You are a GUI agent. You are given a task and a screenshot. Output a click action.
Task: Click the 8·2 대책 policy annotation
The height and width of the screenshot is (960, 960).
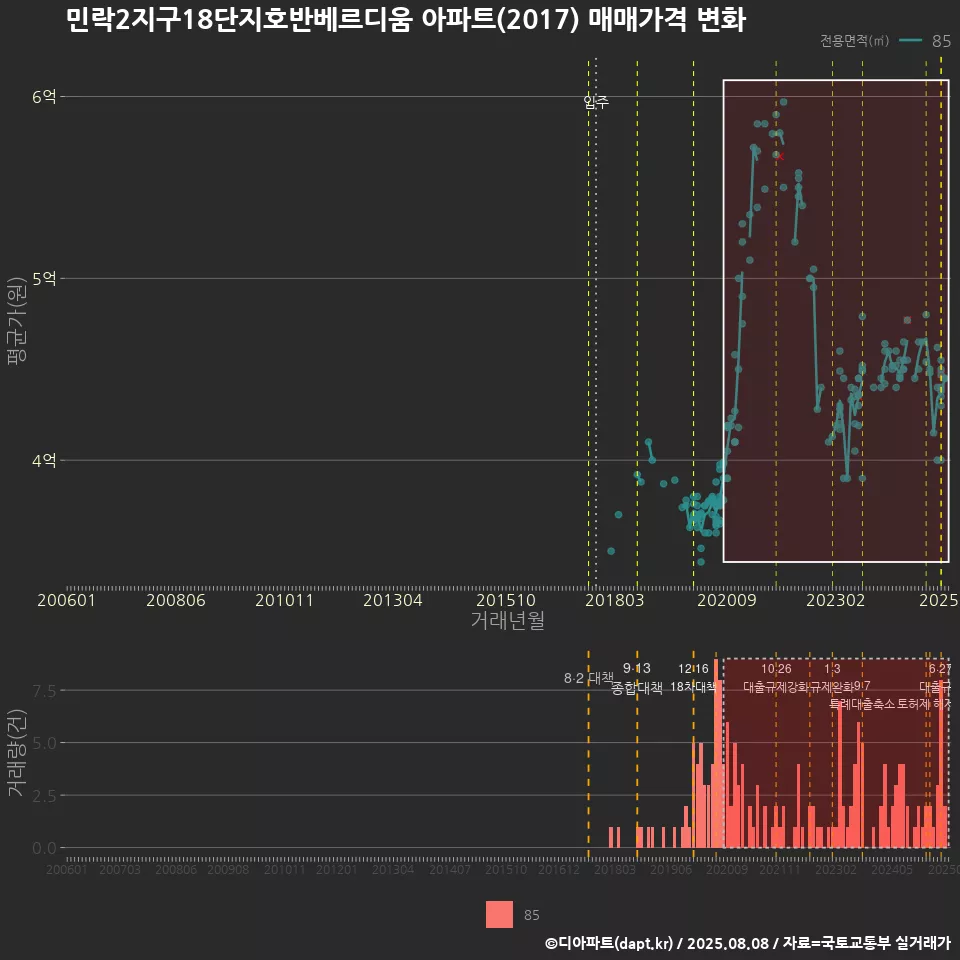coord(589,678)
